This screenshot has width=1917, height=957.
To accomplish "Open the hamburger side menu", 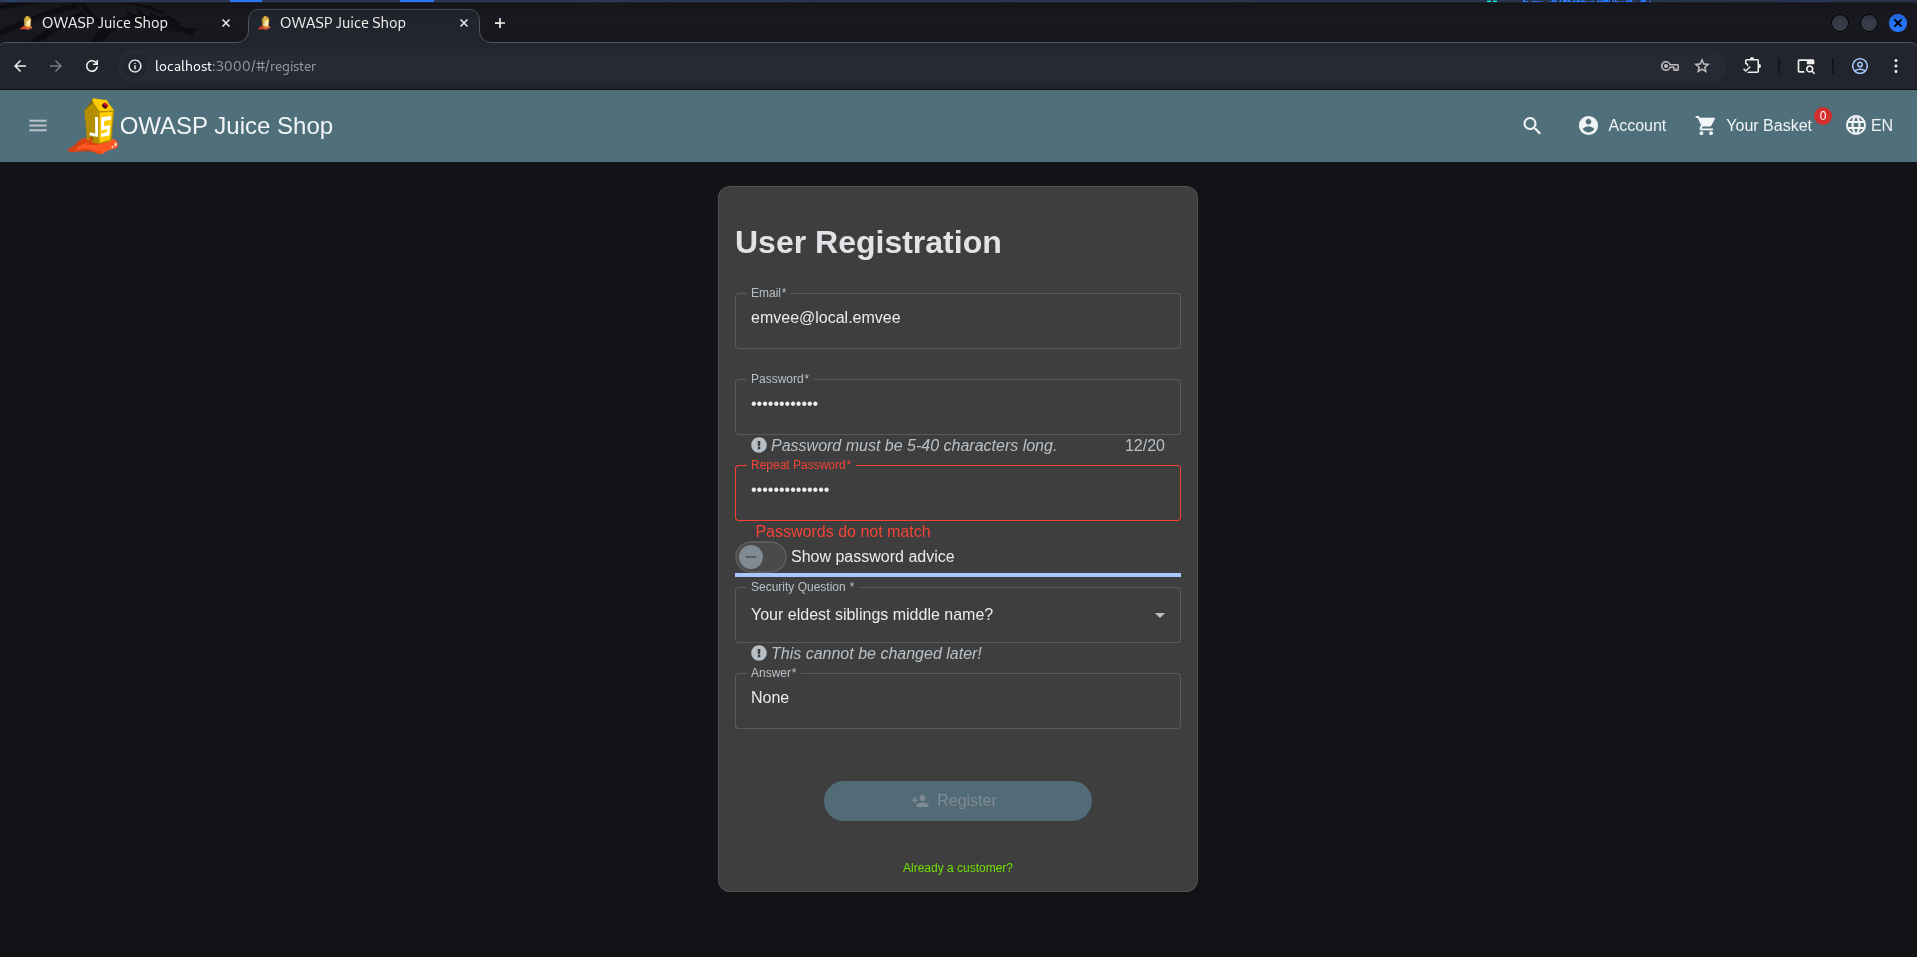I will pos(38,126).
